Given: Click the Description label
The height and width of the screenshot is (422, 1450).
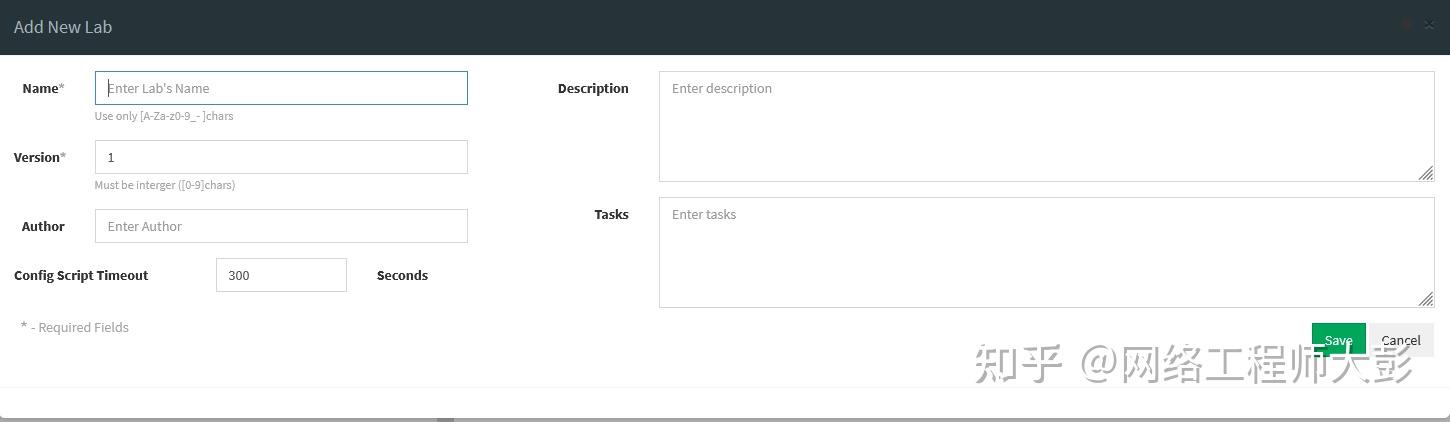Looking at the screenshot, I should point(593,88).
